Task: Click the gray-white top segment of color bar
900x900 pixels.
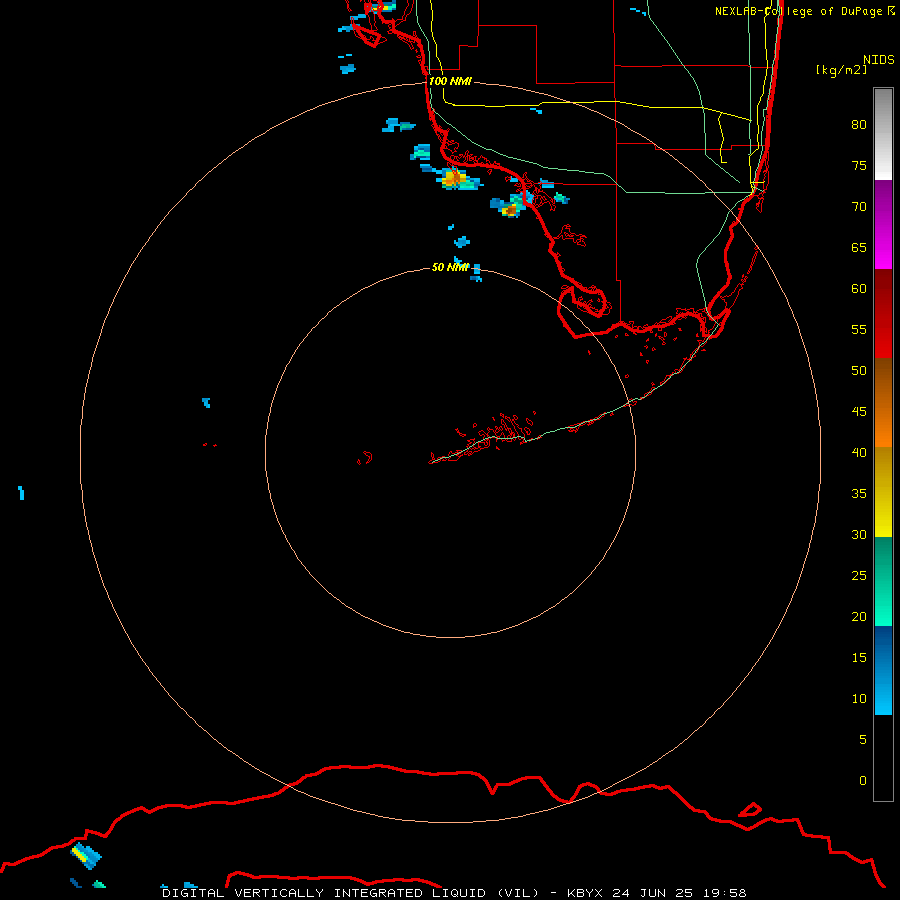Action: 883,134
